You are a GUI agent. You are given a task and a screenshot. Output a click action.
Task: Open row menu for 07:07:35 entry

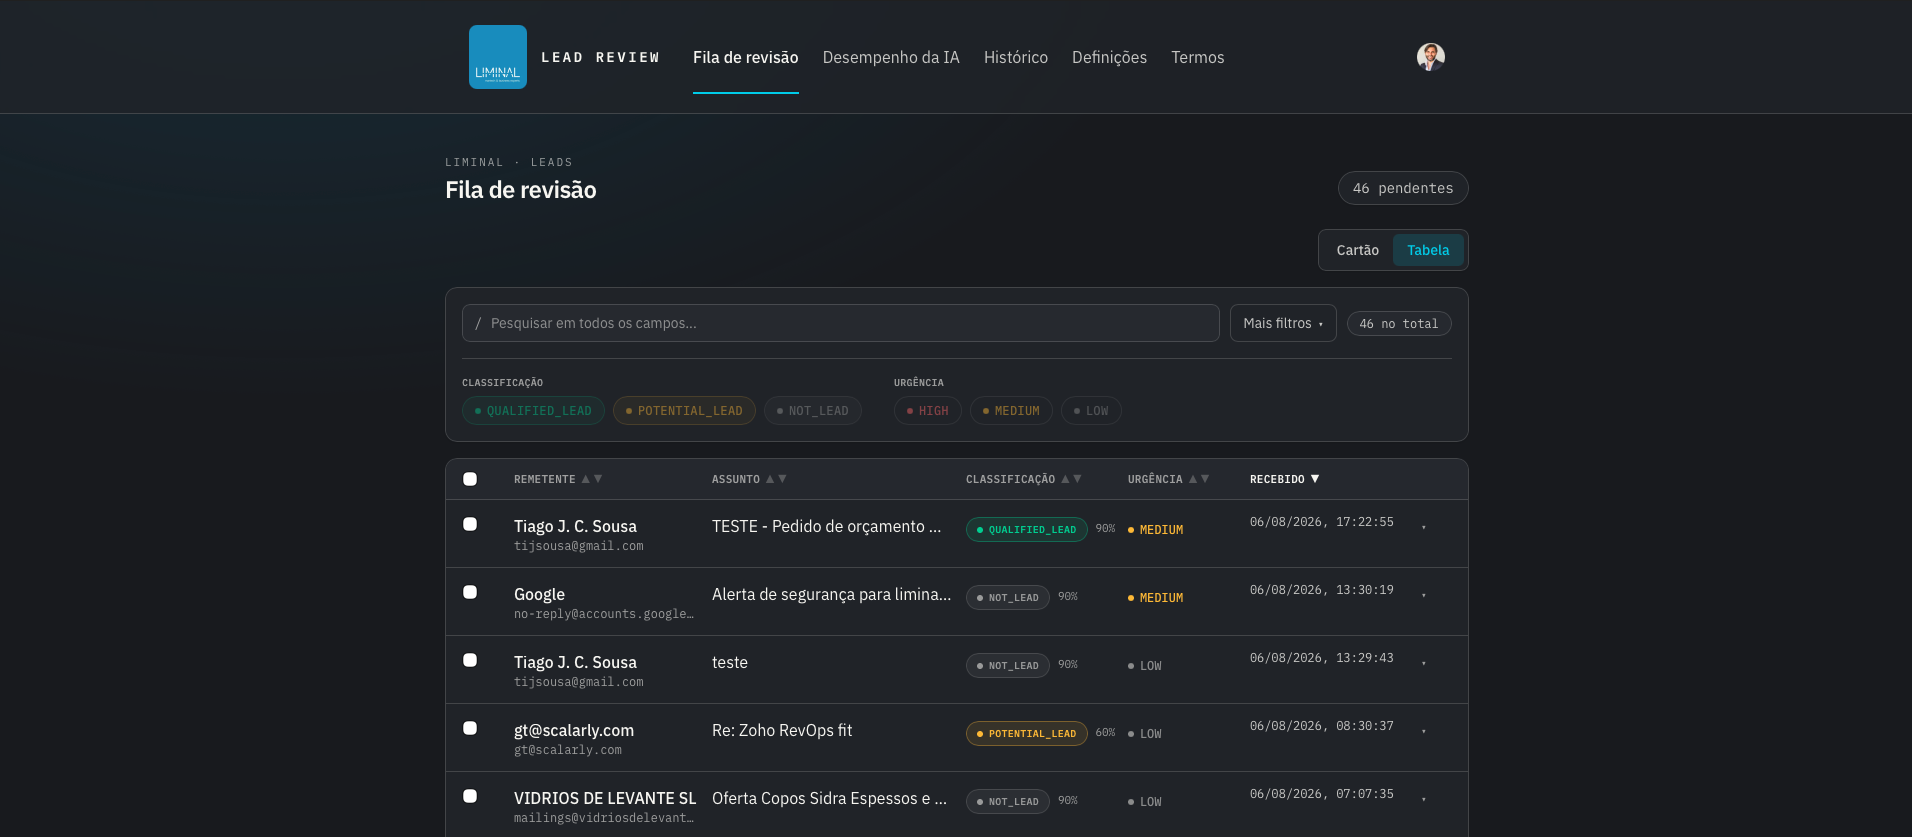click(x=1424, y=799)
